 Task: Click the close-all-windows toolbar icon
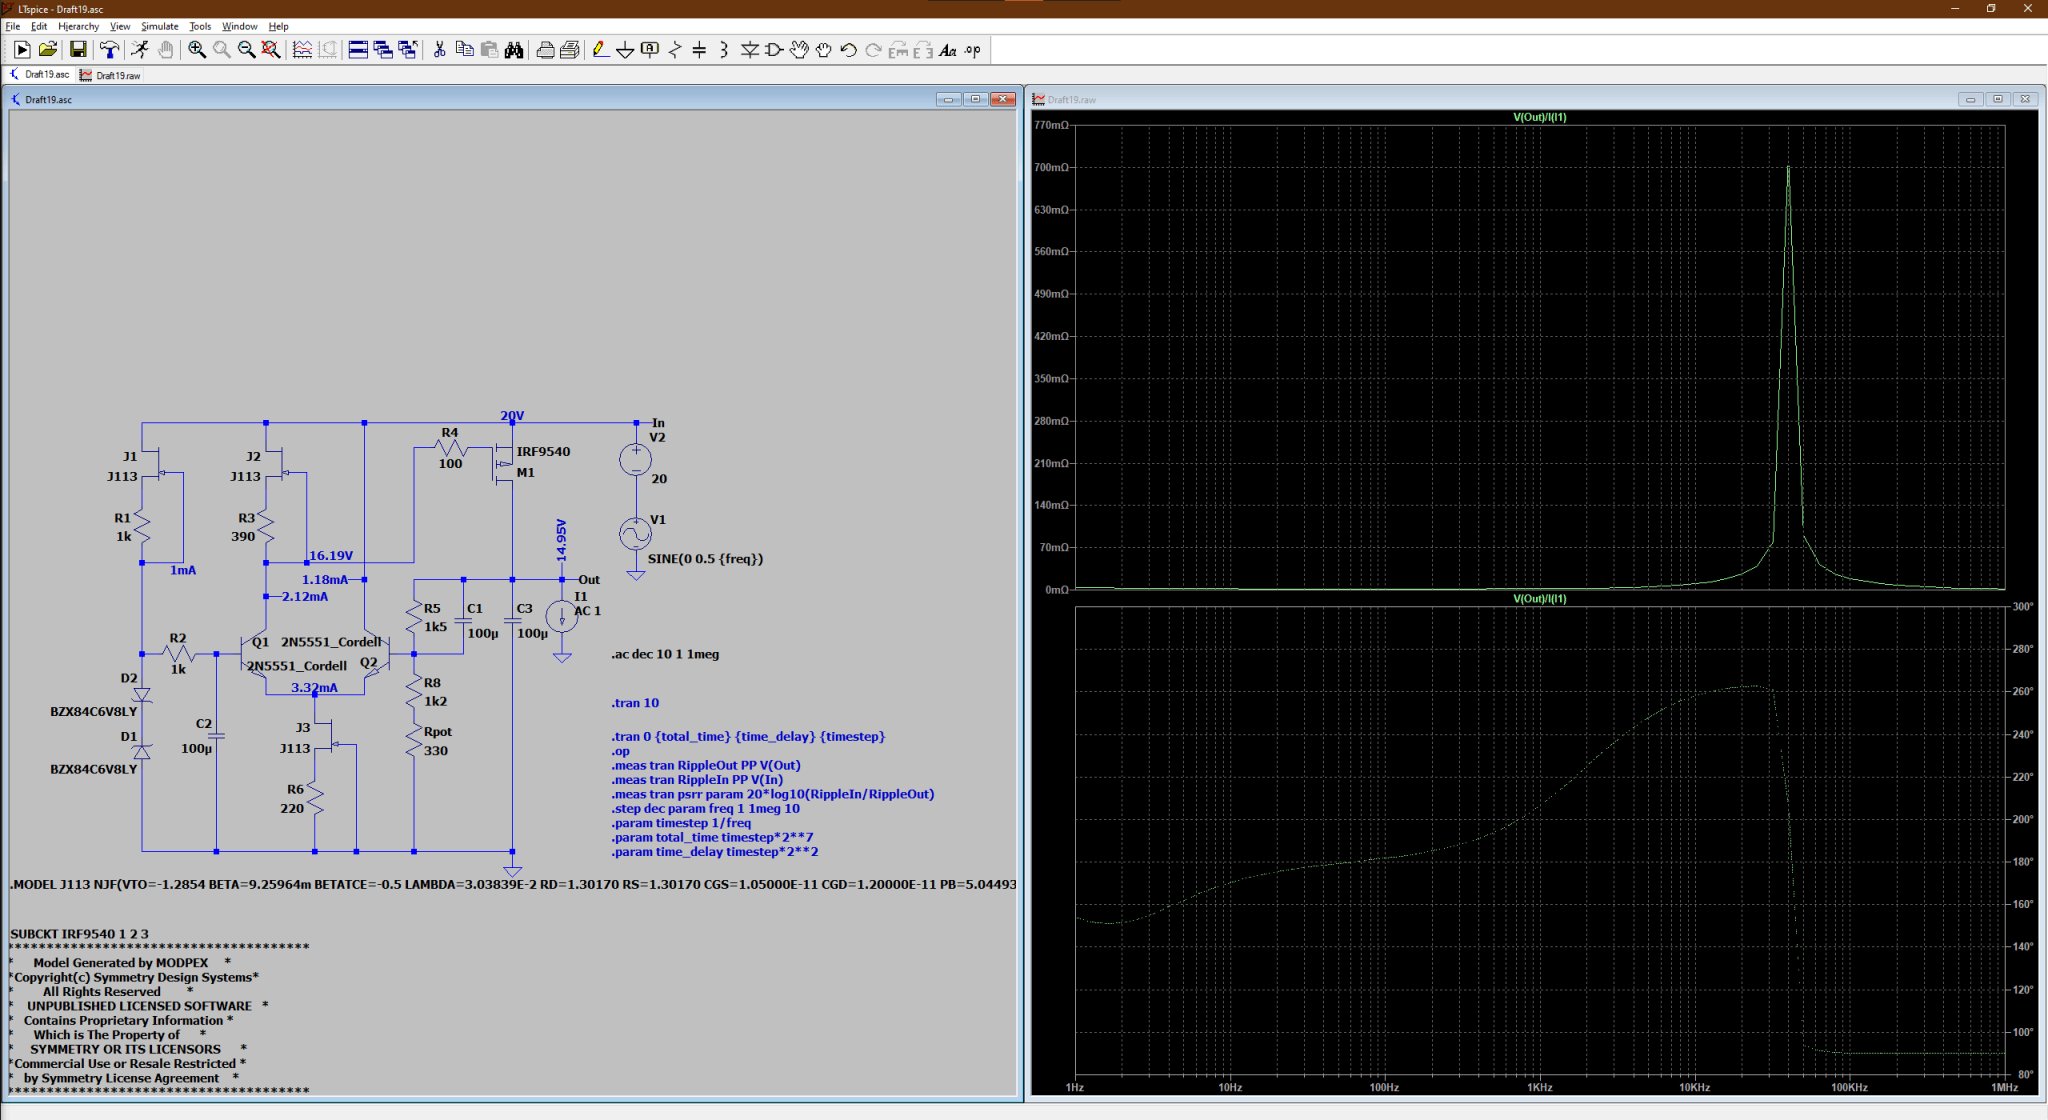pyautogui.click(x=408, y=50)
